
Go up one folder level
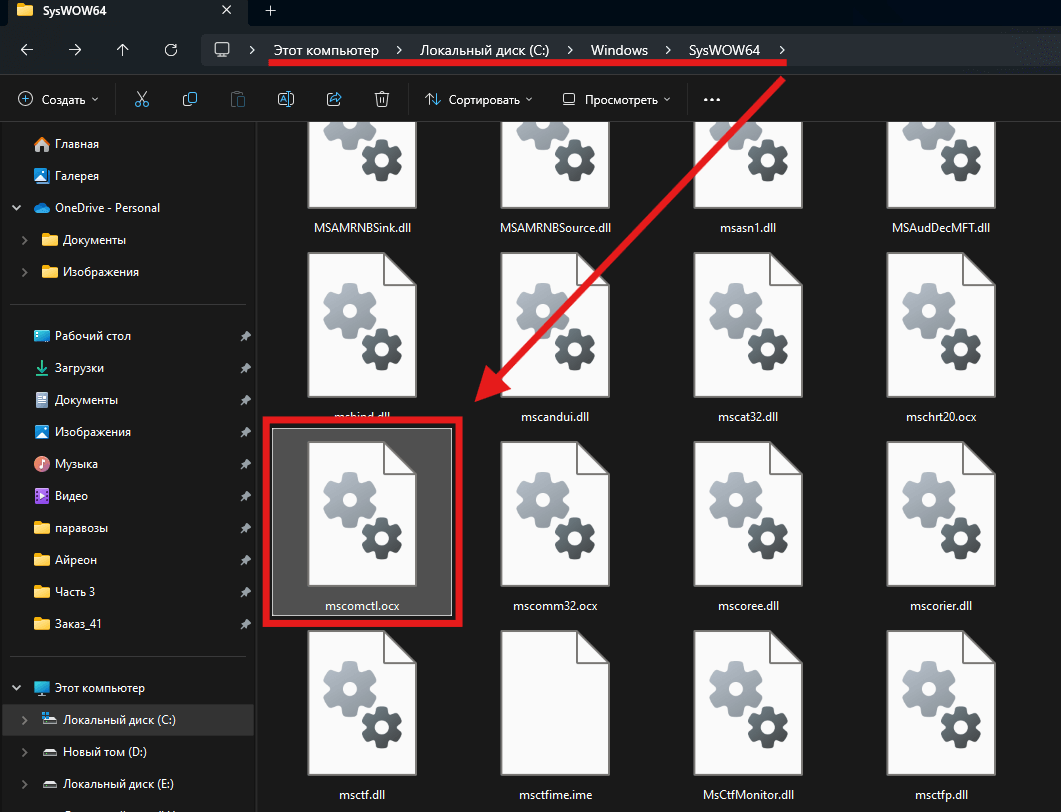click(x=122, y=50)
